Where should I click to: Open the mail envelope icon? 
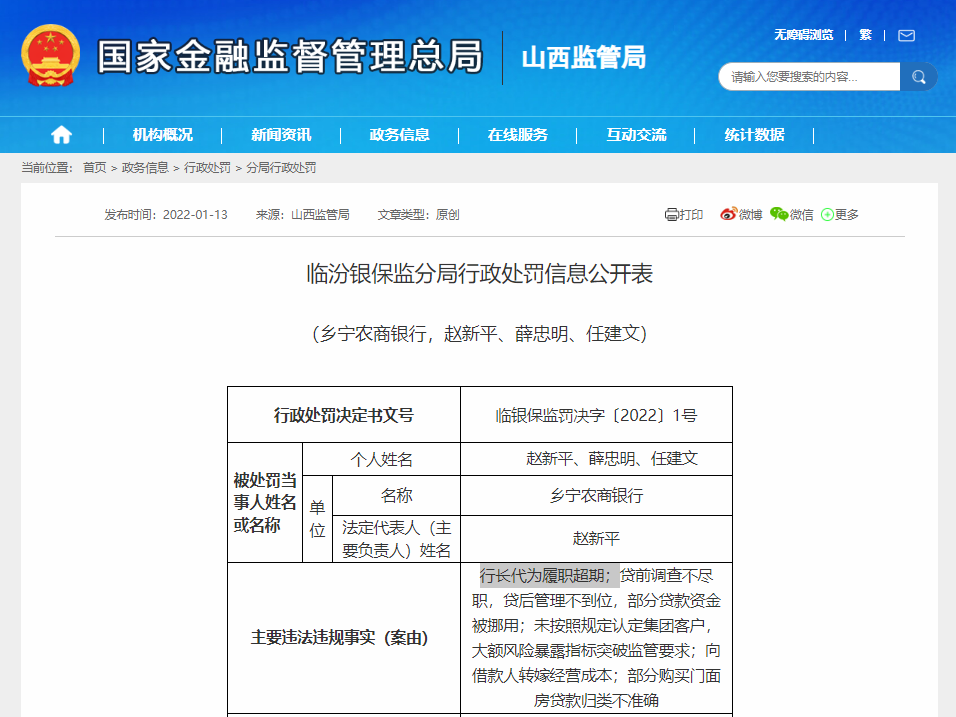click(906, 35)
